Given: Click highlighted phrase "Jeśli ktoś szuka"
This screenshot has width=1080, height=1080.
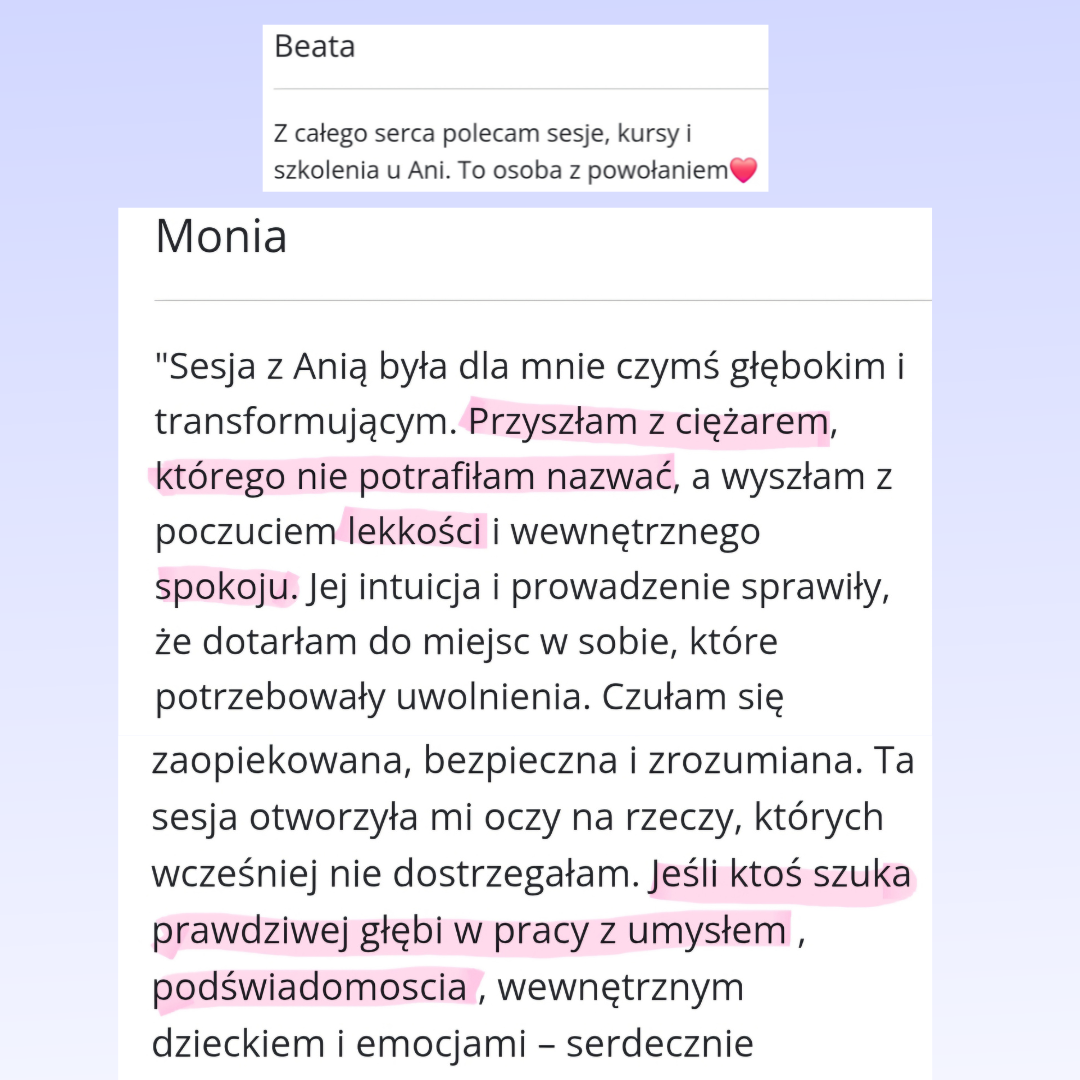Looking at the screenshot, I should 781,875.
